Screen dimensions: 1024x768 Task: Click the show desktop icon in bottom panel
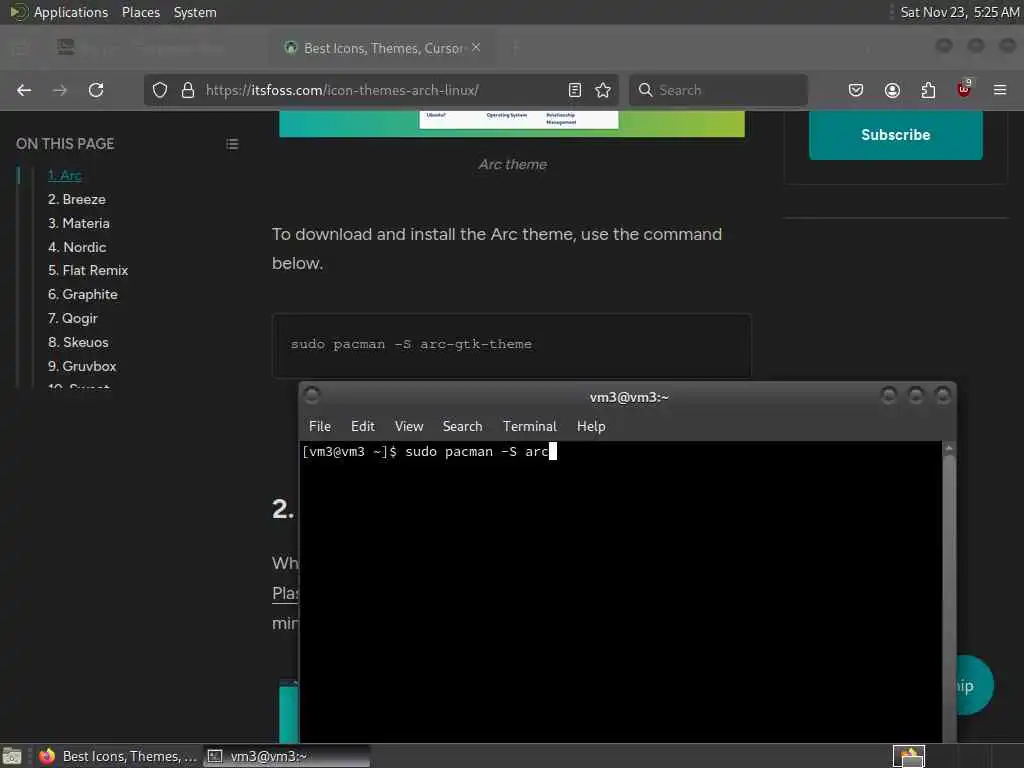pos(12,756)
